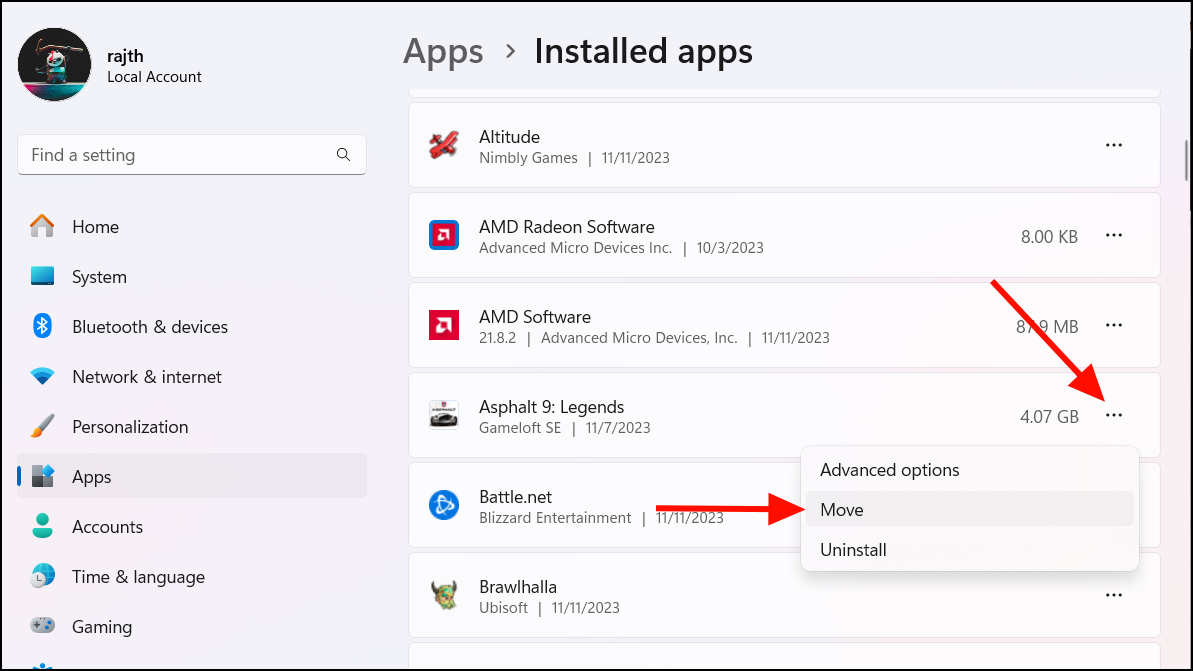Click the Brawlhalla app name
This screenshot has width=1193, height=671.
(x=517, y=587)
